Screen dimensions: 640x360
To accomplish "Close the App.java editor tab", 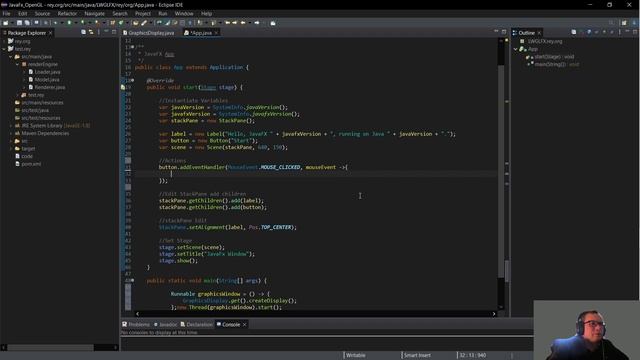I will pos(216,33).
